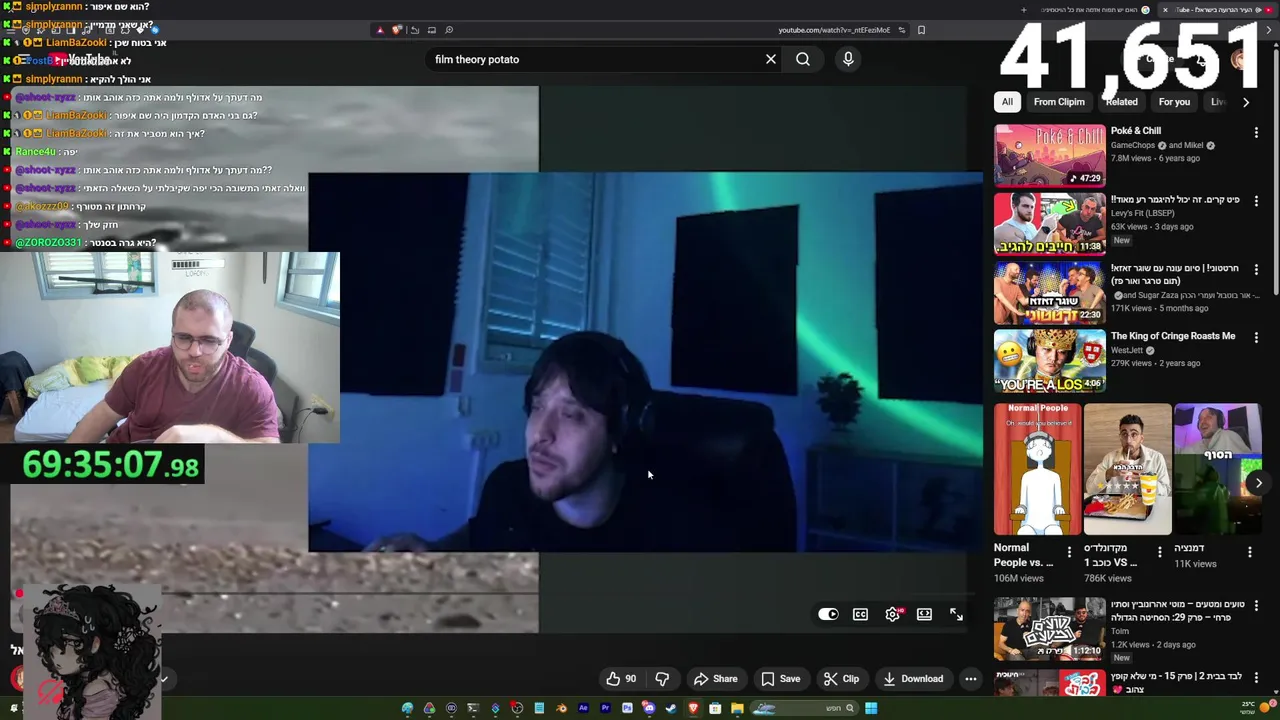
Task: Open Normal People vs. short
Action: click(x=1038, y=469)
